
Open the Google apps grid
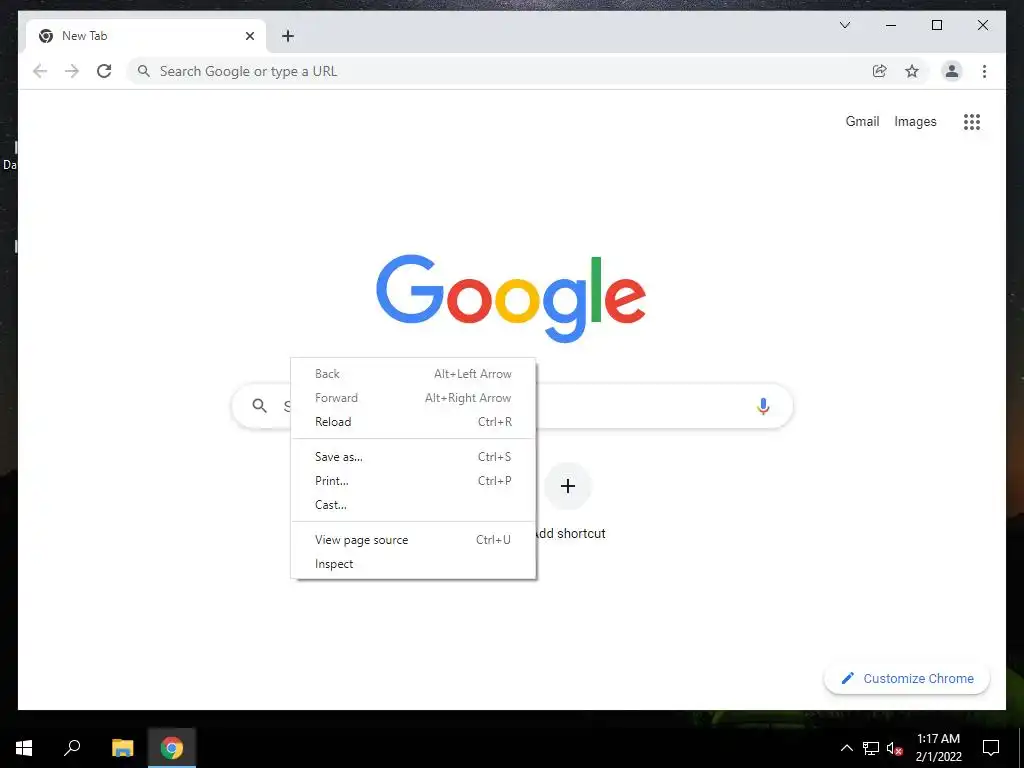(x=972, y=121)
